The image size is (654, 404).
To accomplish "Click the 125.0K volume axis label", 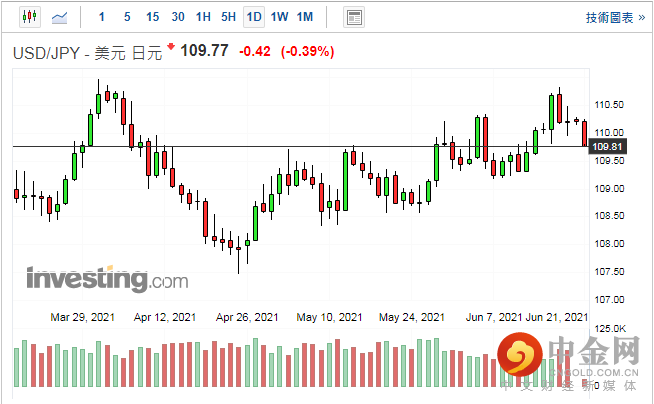I will pyautogui.click(x=610, y=329).
